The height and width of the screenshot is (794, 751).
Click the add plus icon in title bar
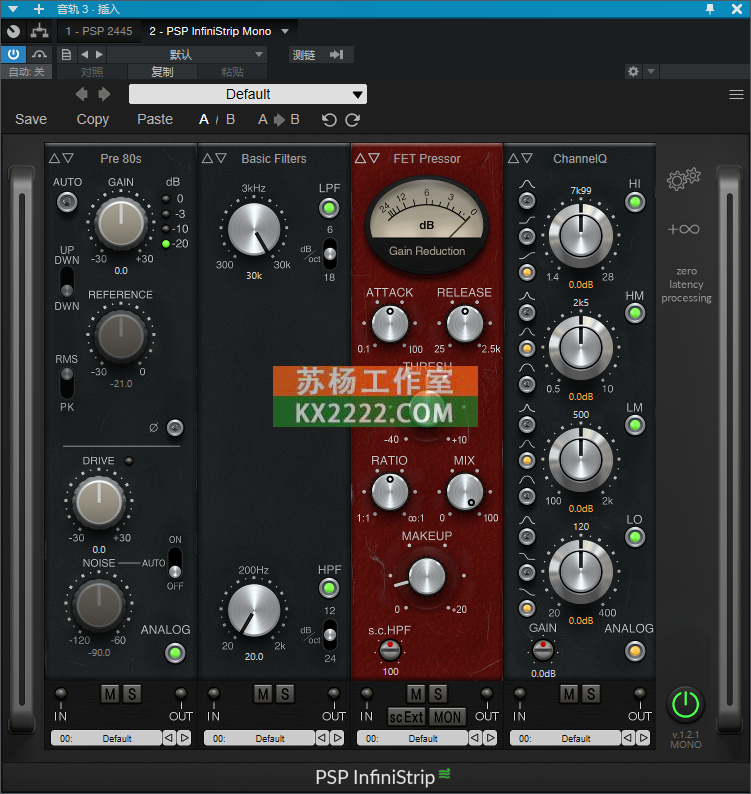coord(38,9)
